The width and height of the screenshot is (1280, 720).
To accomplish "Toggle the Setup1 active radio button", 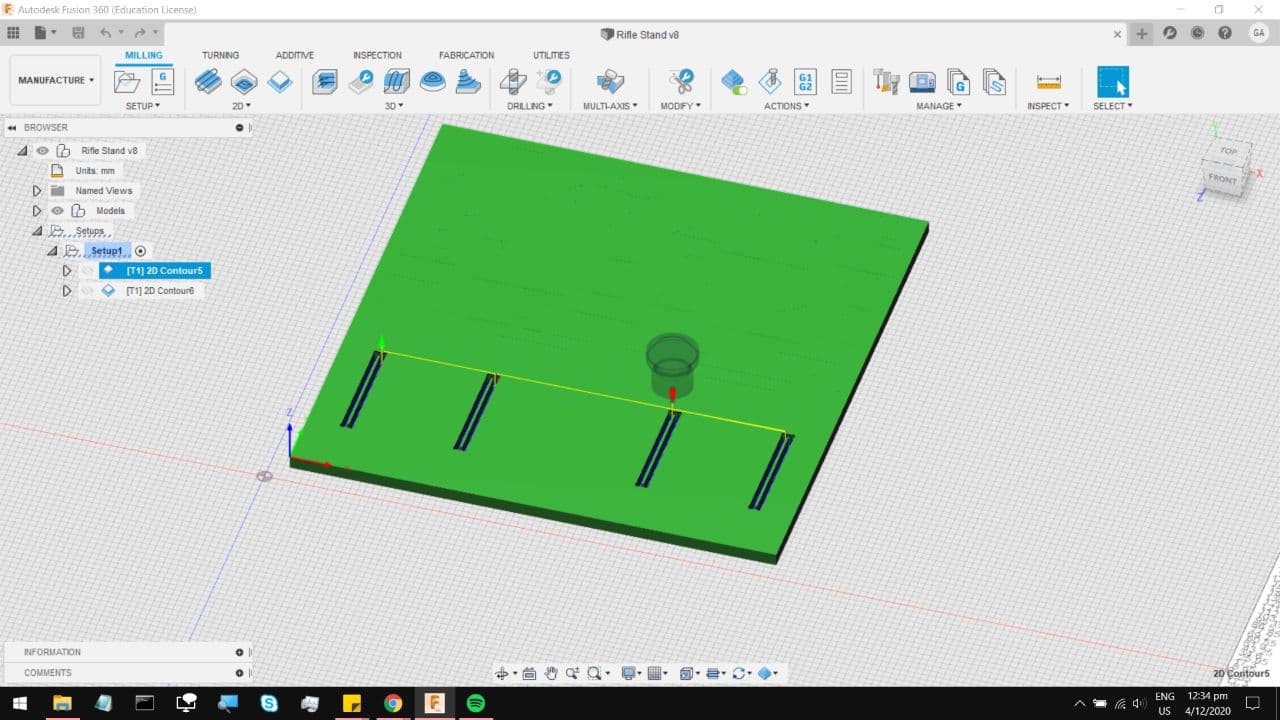I will 140,251.
